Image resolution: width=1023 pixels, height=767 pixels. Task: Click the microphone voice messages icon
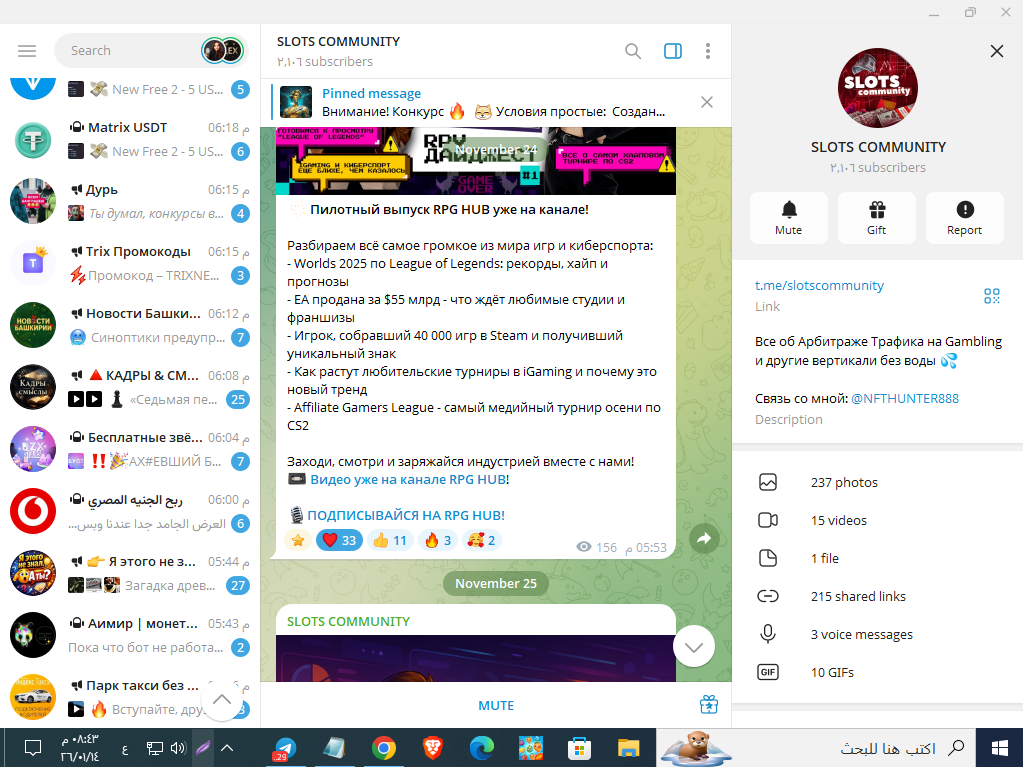coord(768,634)
